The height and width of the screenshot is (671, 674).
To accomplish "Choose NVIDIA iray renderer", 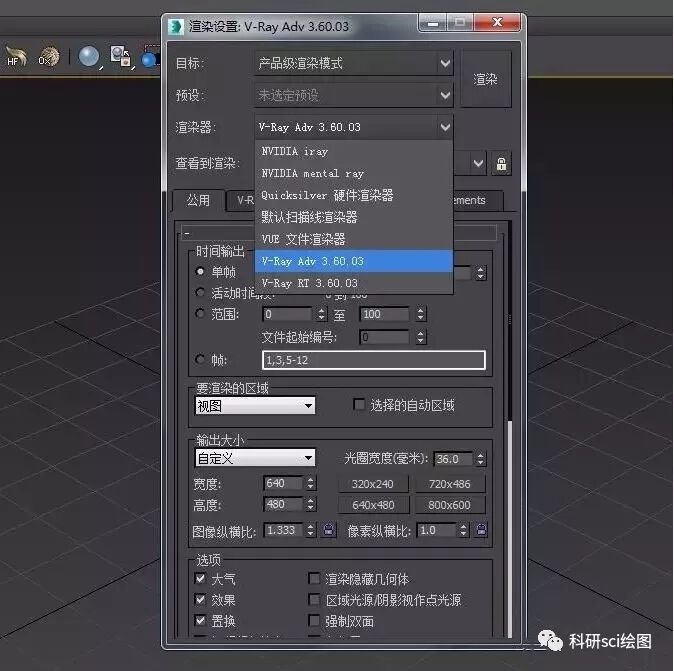I will (x=354, y=151).
